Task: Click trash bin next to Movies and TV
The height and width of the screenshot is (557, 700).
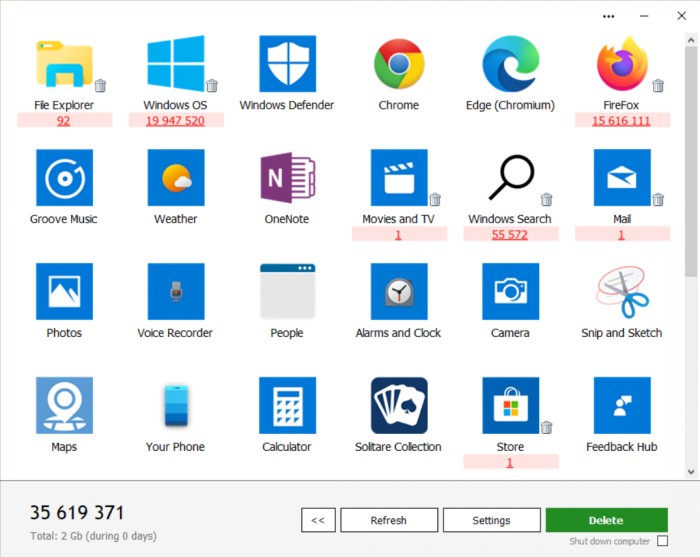Action: point(435,199)
